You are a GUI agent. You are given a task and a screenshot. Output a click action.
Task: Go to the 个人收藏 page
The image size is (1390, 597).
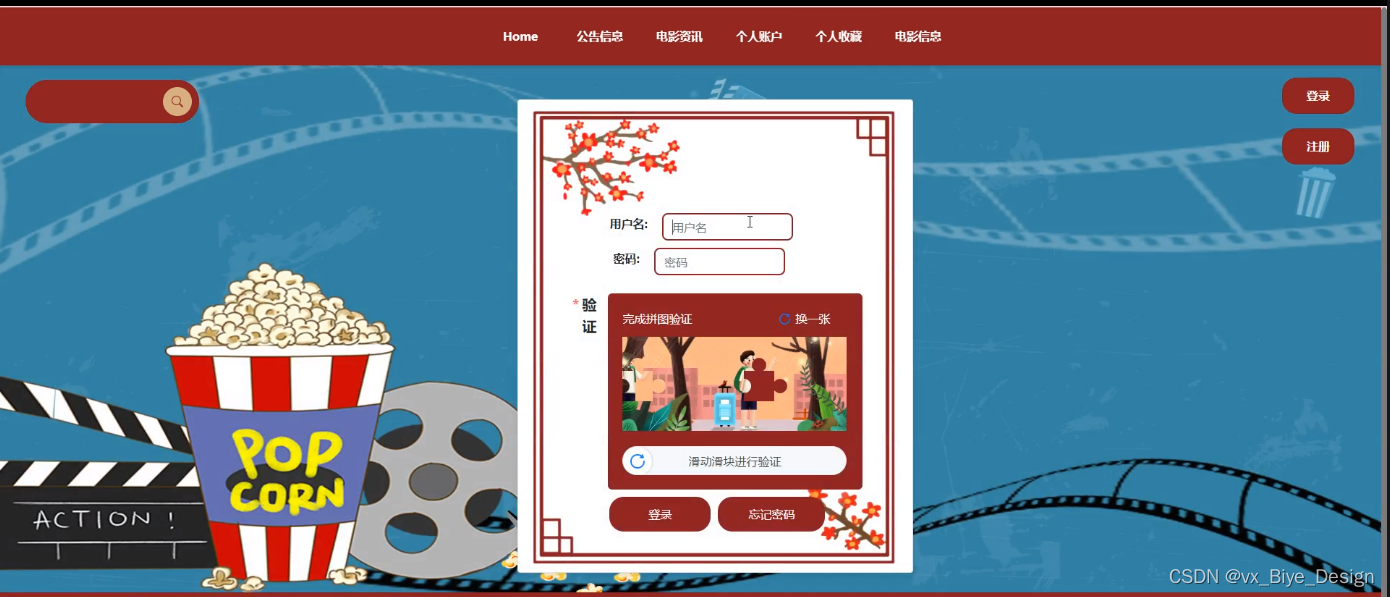[x=838, y=37]
